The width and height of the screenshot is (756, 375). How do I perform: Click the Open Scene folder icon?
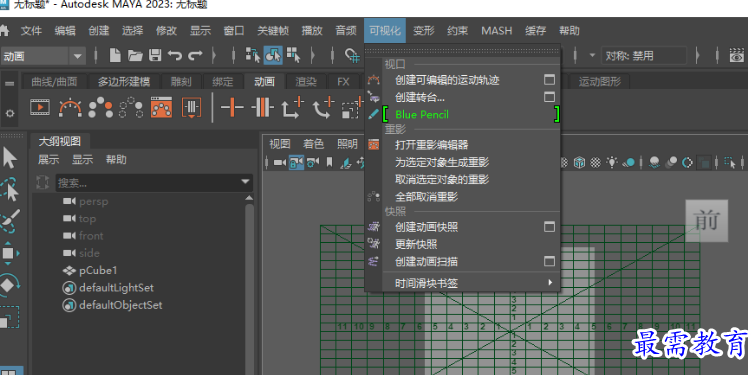(x=135, y=55)
